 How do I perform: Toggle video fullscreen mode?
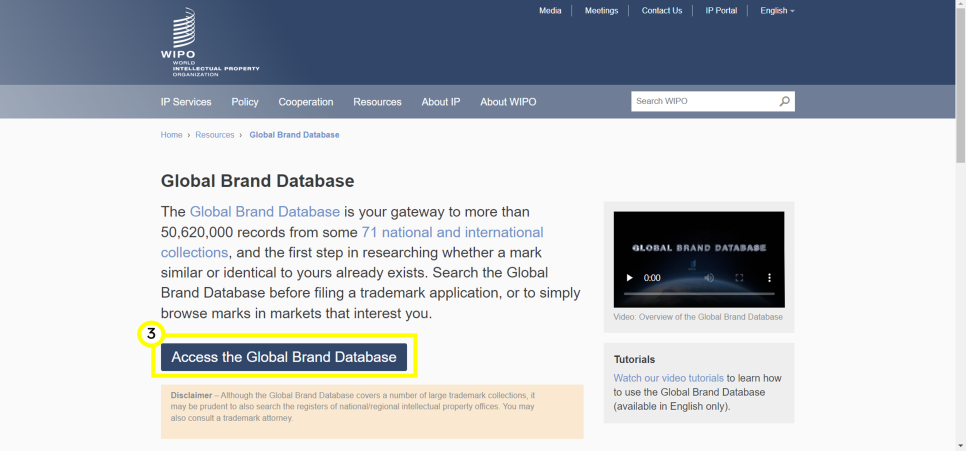point(739,278)
